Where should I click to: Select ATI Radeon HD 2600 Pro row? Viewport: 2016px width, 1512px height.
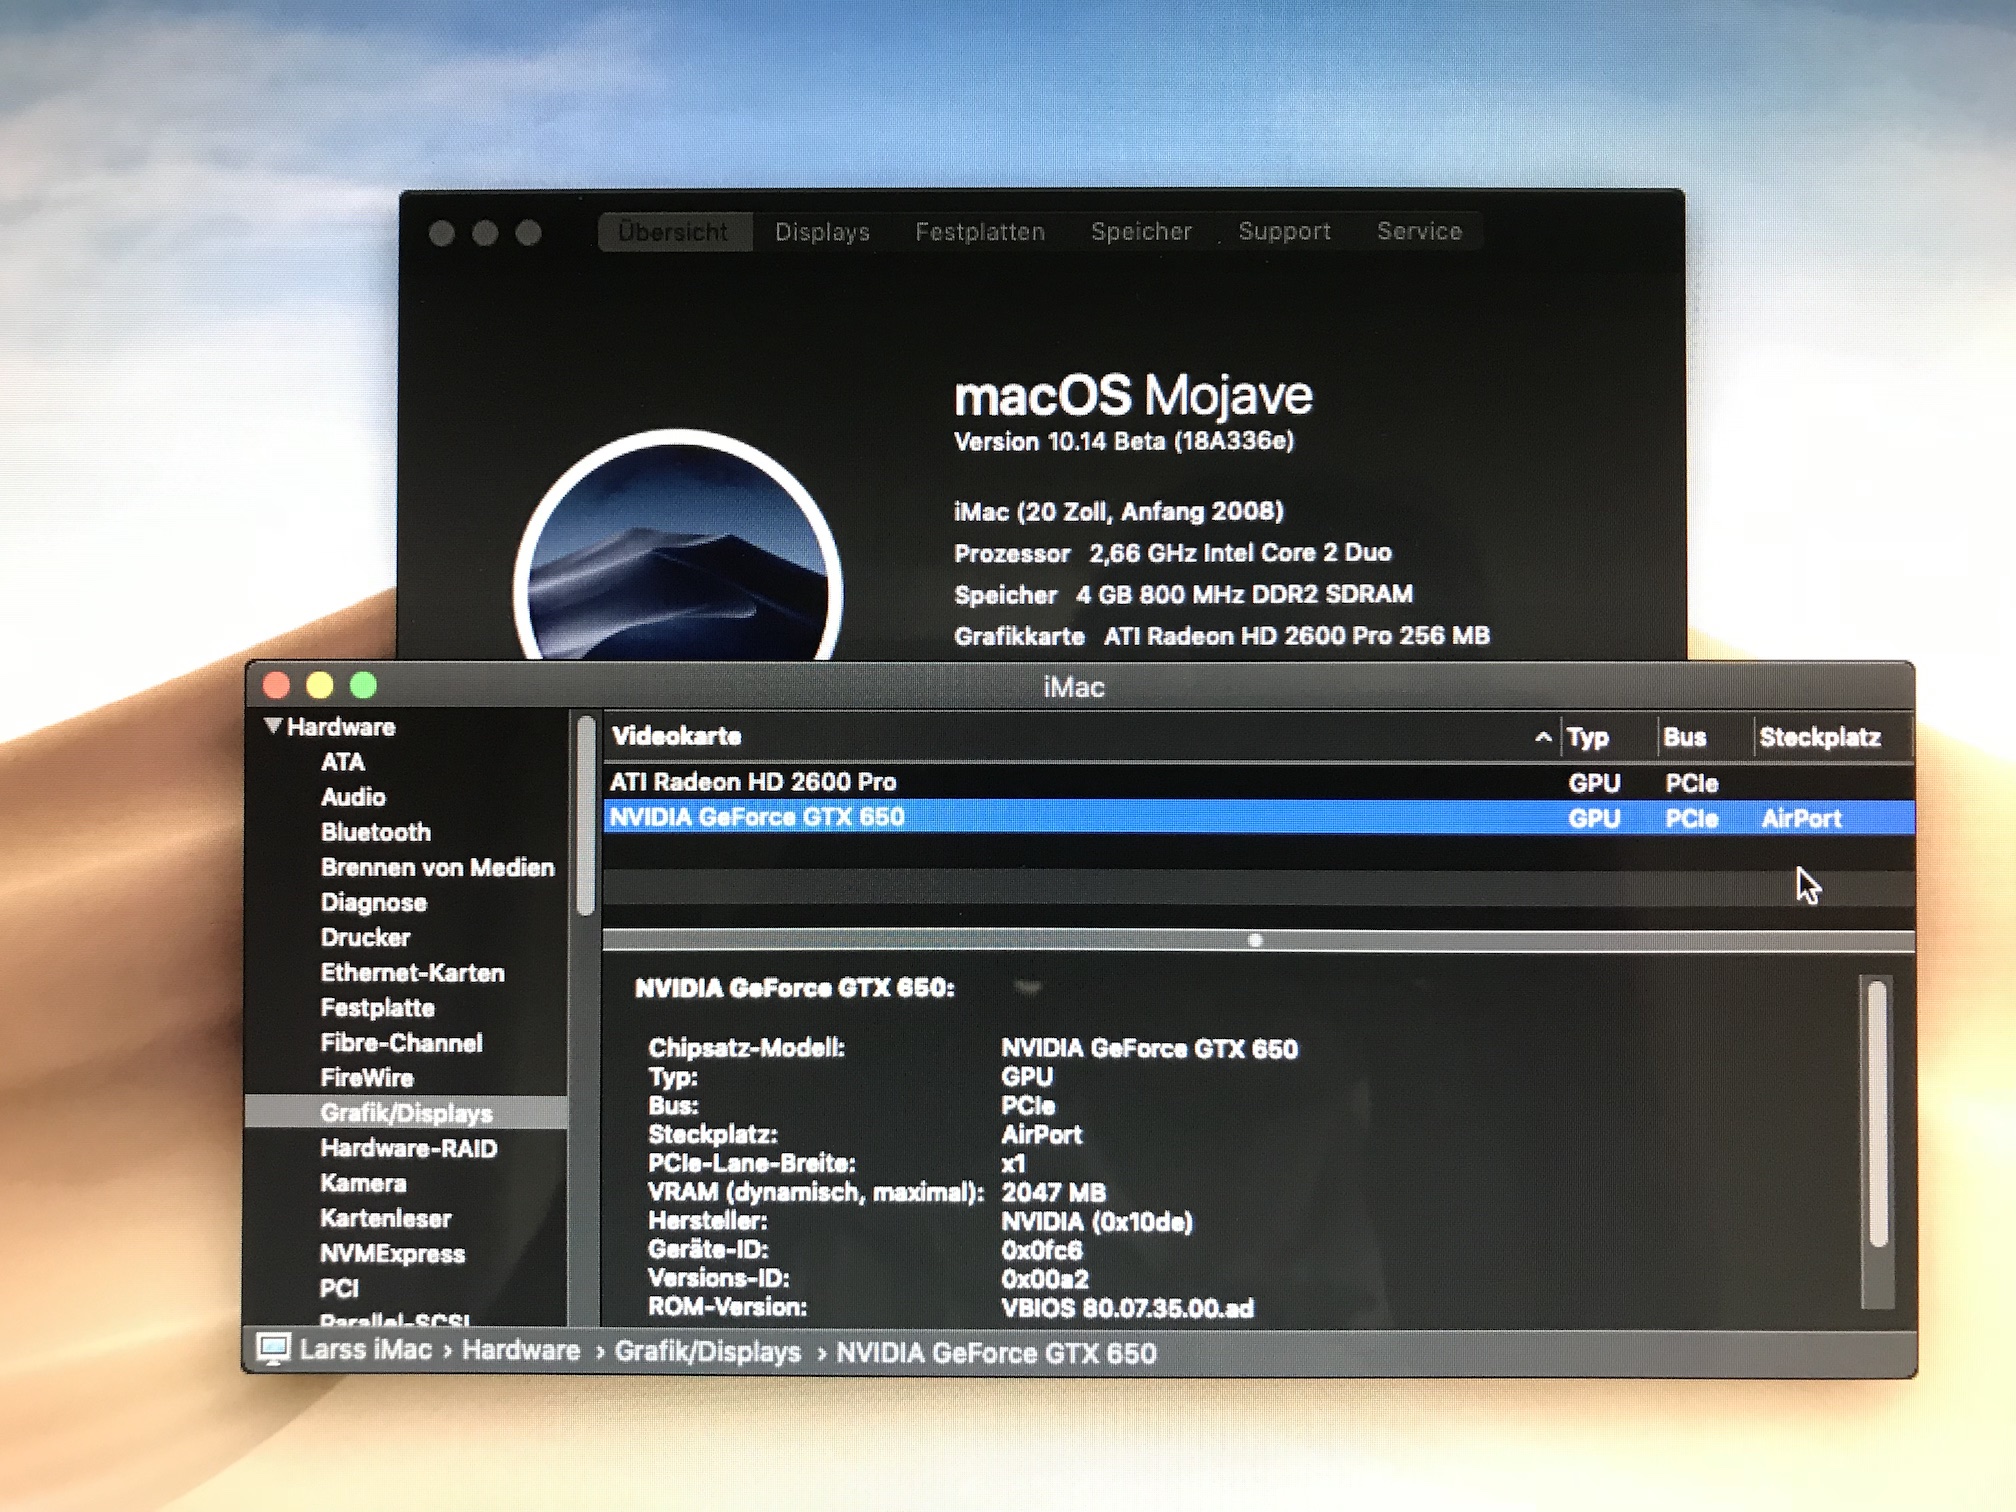[x=1000, y=782]
